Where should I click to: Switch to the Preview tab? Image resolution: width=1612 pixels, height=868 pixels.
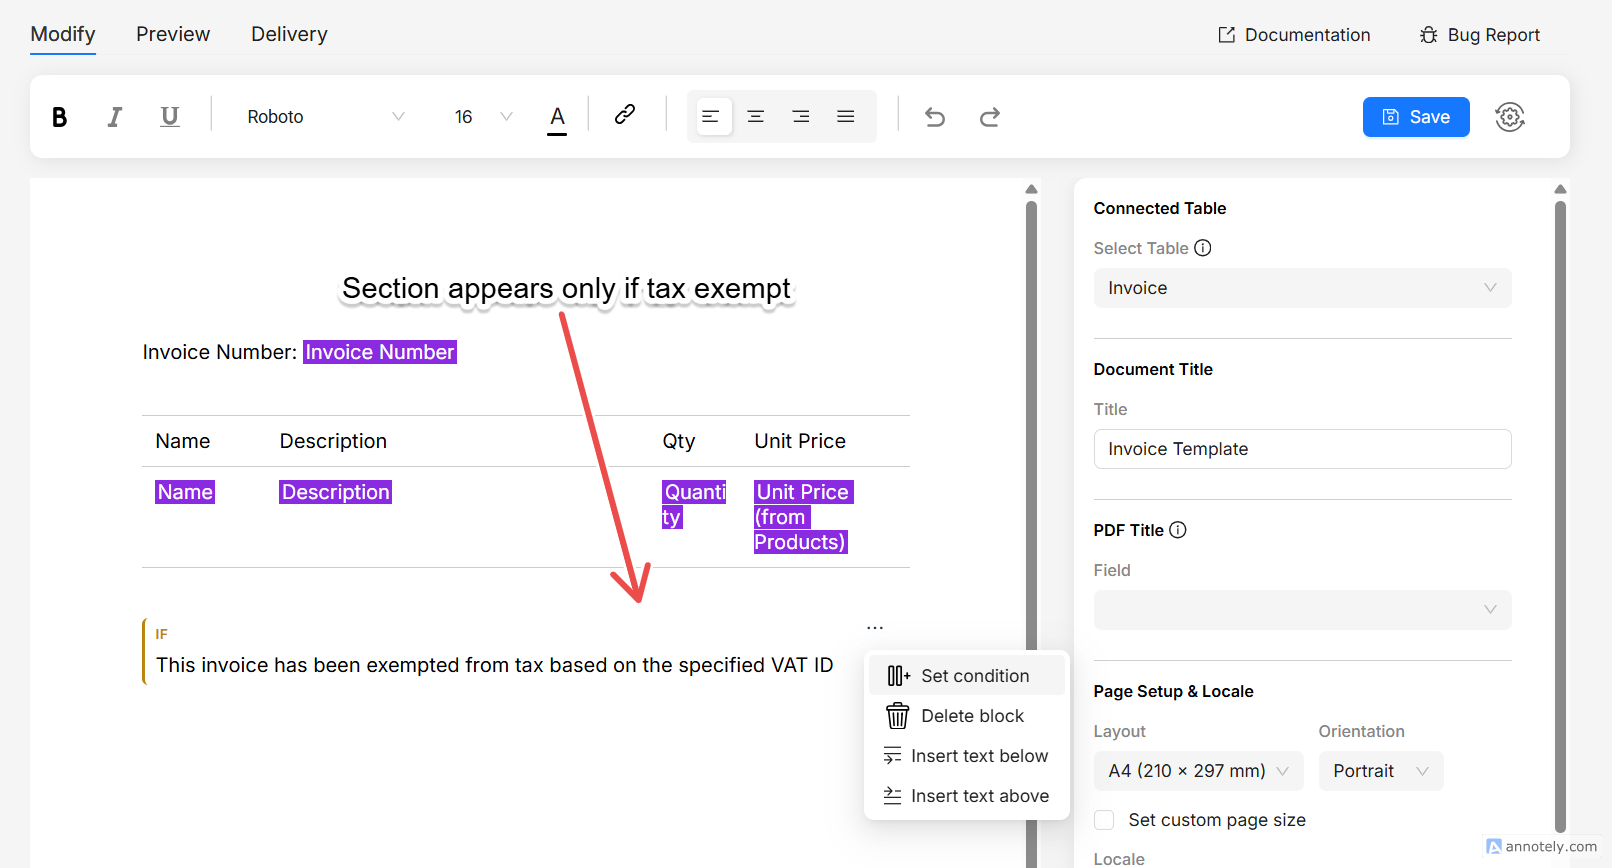pos(173,34)
